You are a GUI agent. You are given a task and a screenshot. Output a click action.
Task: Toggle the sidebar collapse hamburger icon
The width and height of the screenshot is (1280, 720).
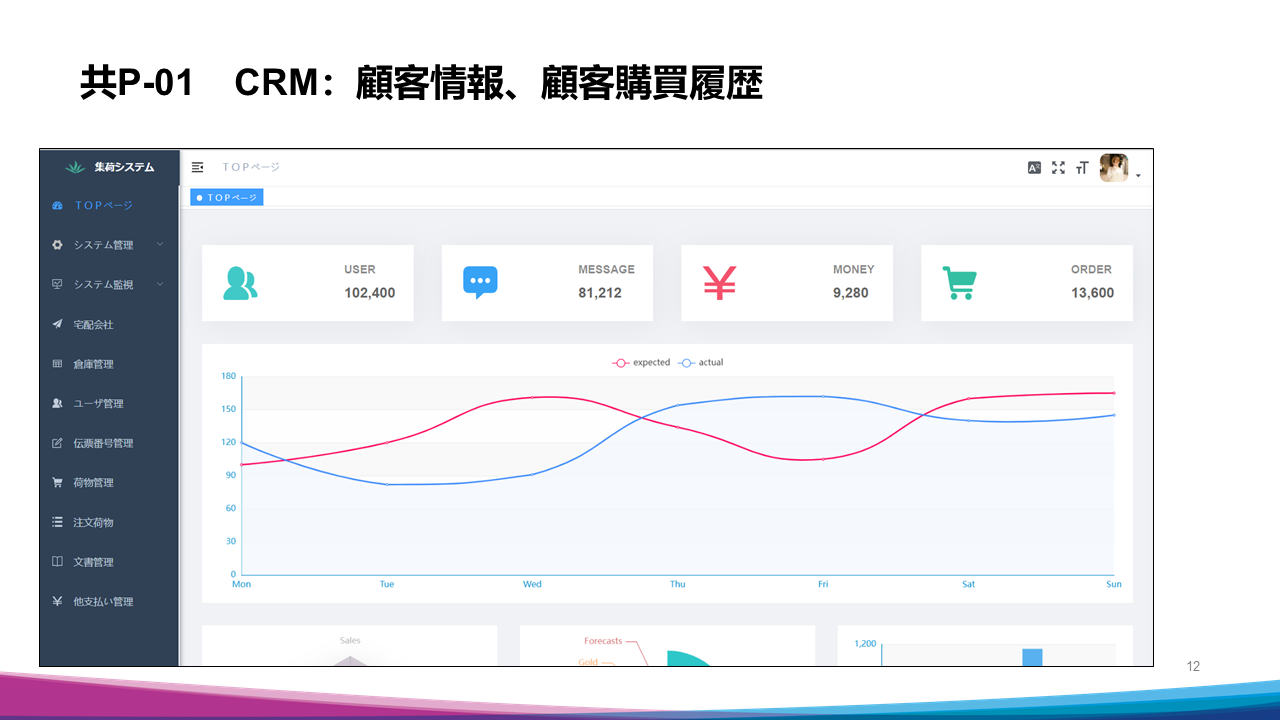(197, 167)
